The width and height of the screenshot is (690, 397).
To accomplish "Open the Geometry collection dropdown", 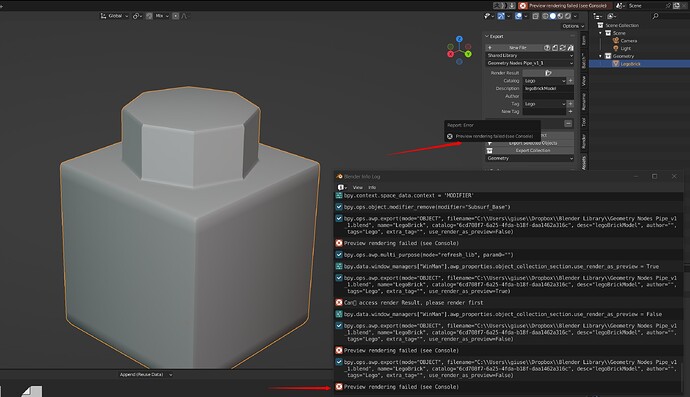I will [530, 158].
